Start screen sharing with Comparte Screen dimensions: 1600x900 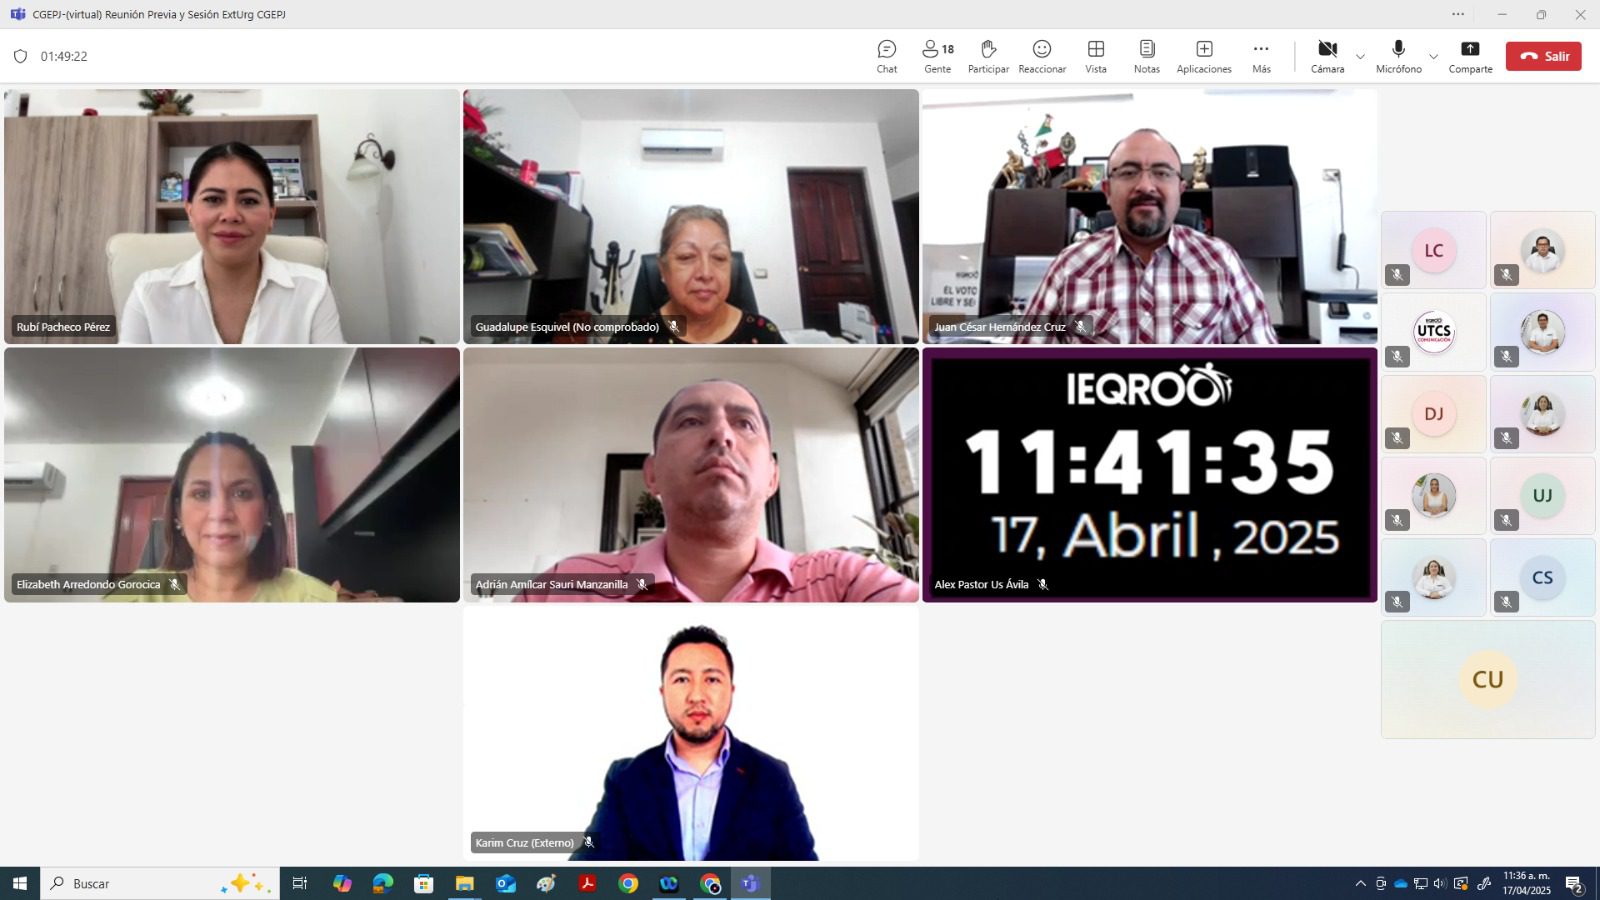tap(1470, 57)
